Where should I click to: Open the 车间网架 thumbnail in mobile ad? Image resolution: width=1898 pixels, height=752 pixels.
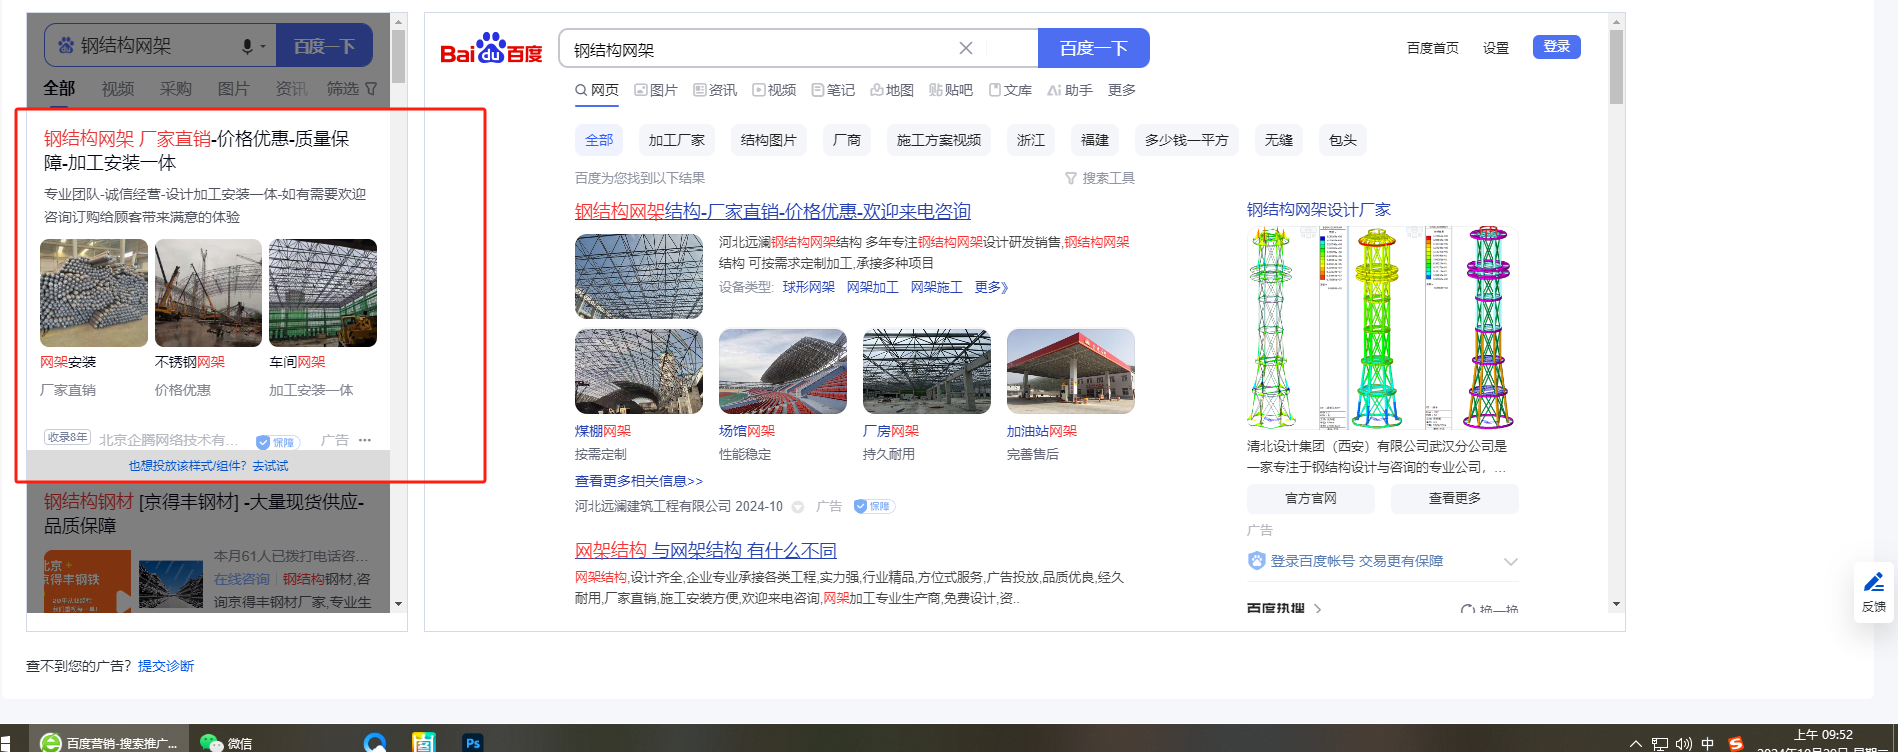pyautogui.click(x=323, y=293)
